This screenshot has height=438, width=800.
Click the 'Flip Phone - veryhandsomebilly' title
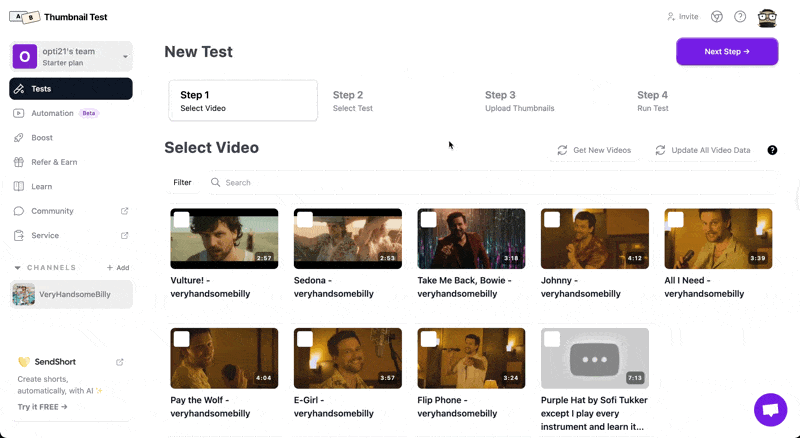click(x=457, y=407)
